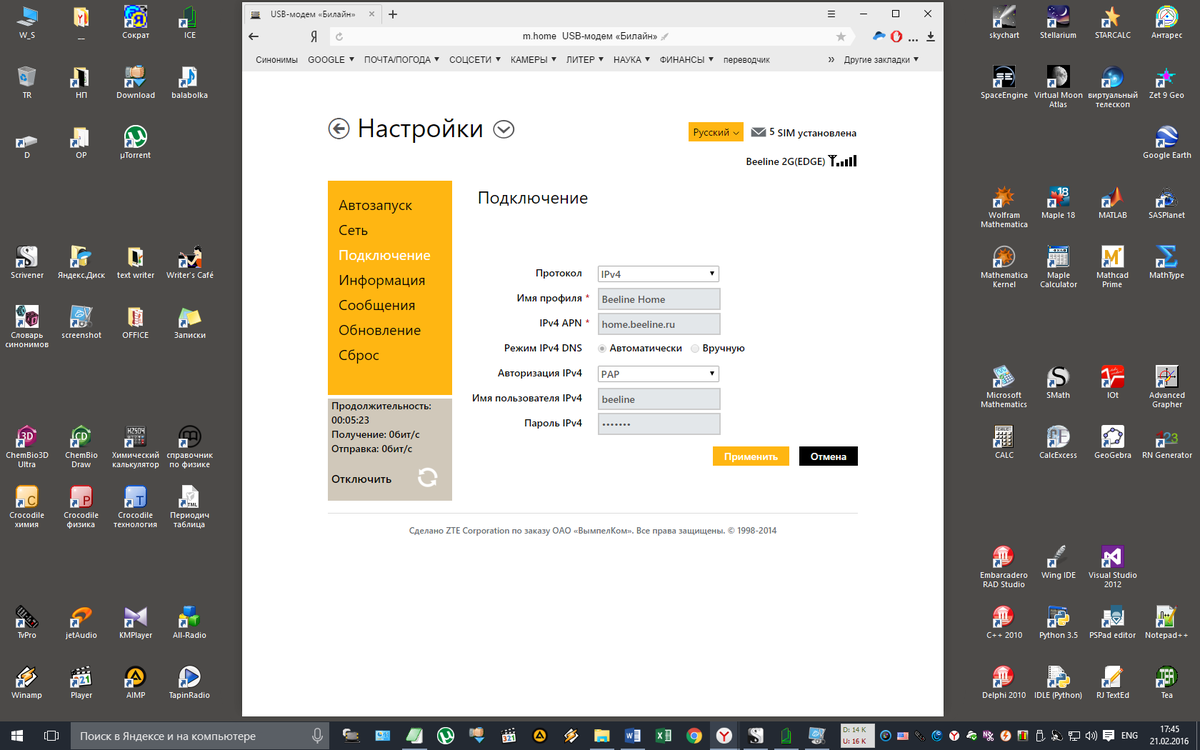Click the IPv4 APN input field
Screen dimensions: 1200x750
pyautogui.click(x=659, y=323)
